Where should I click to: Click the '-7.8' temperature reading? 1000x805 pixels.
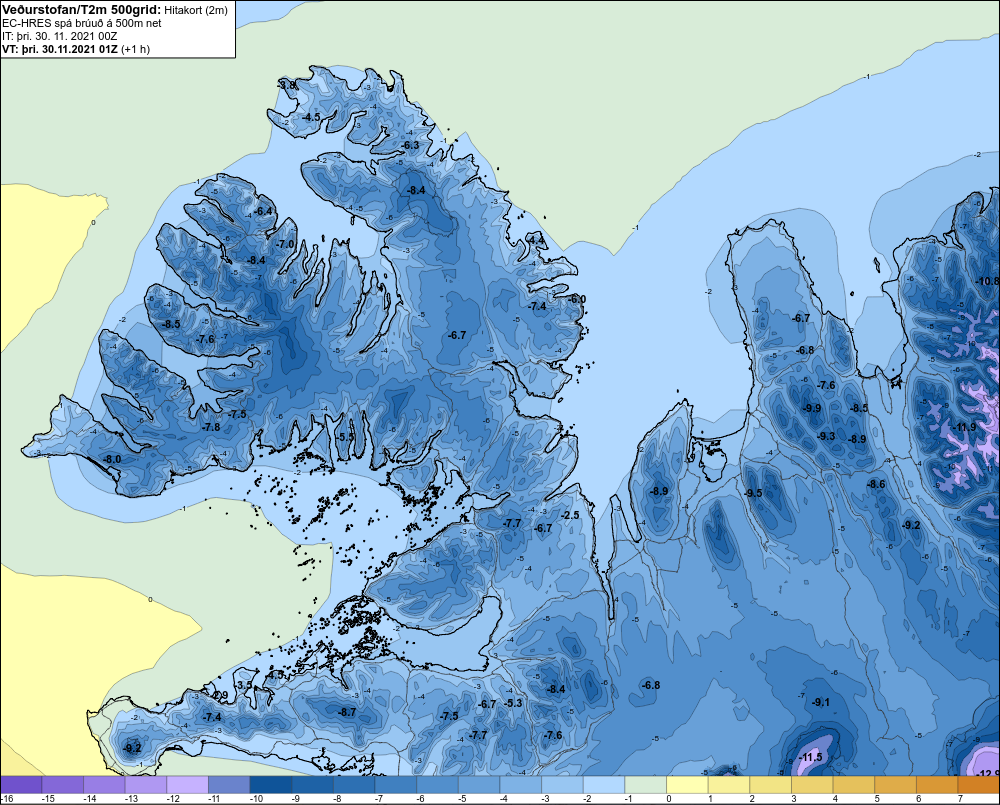[211, 427]
